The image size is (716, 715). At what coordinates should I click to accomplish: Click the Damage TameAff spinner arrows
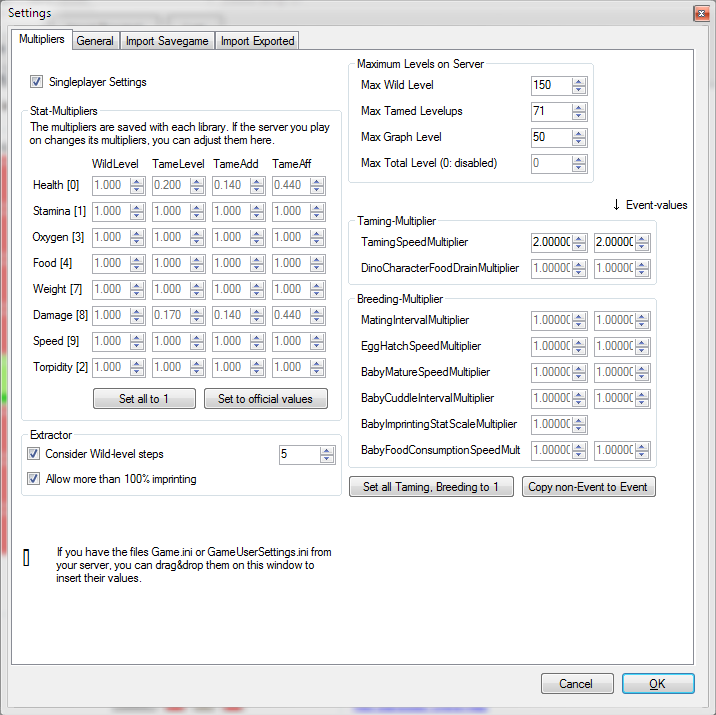(317, 315)
